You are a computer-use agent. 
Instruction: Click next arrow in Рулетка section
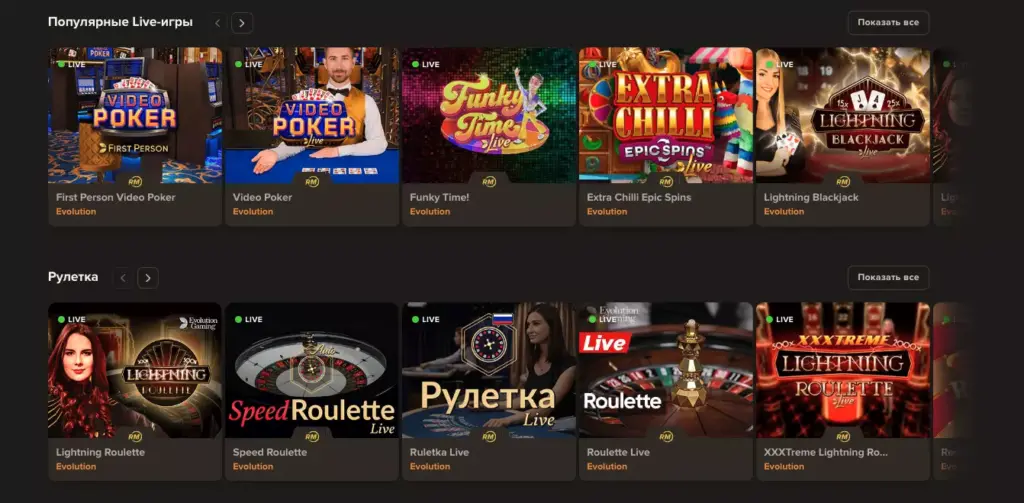pos(148,278)
